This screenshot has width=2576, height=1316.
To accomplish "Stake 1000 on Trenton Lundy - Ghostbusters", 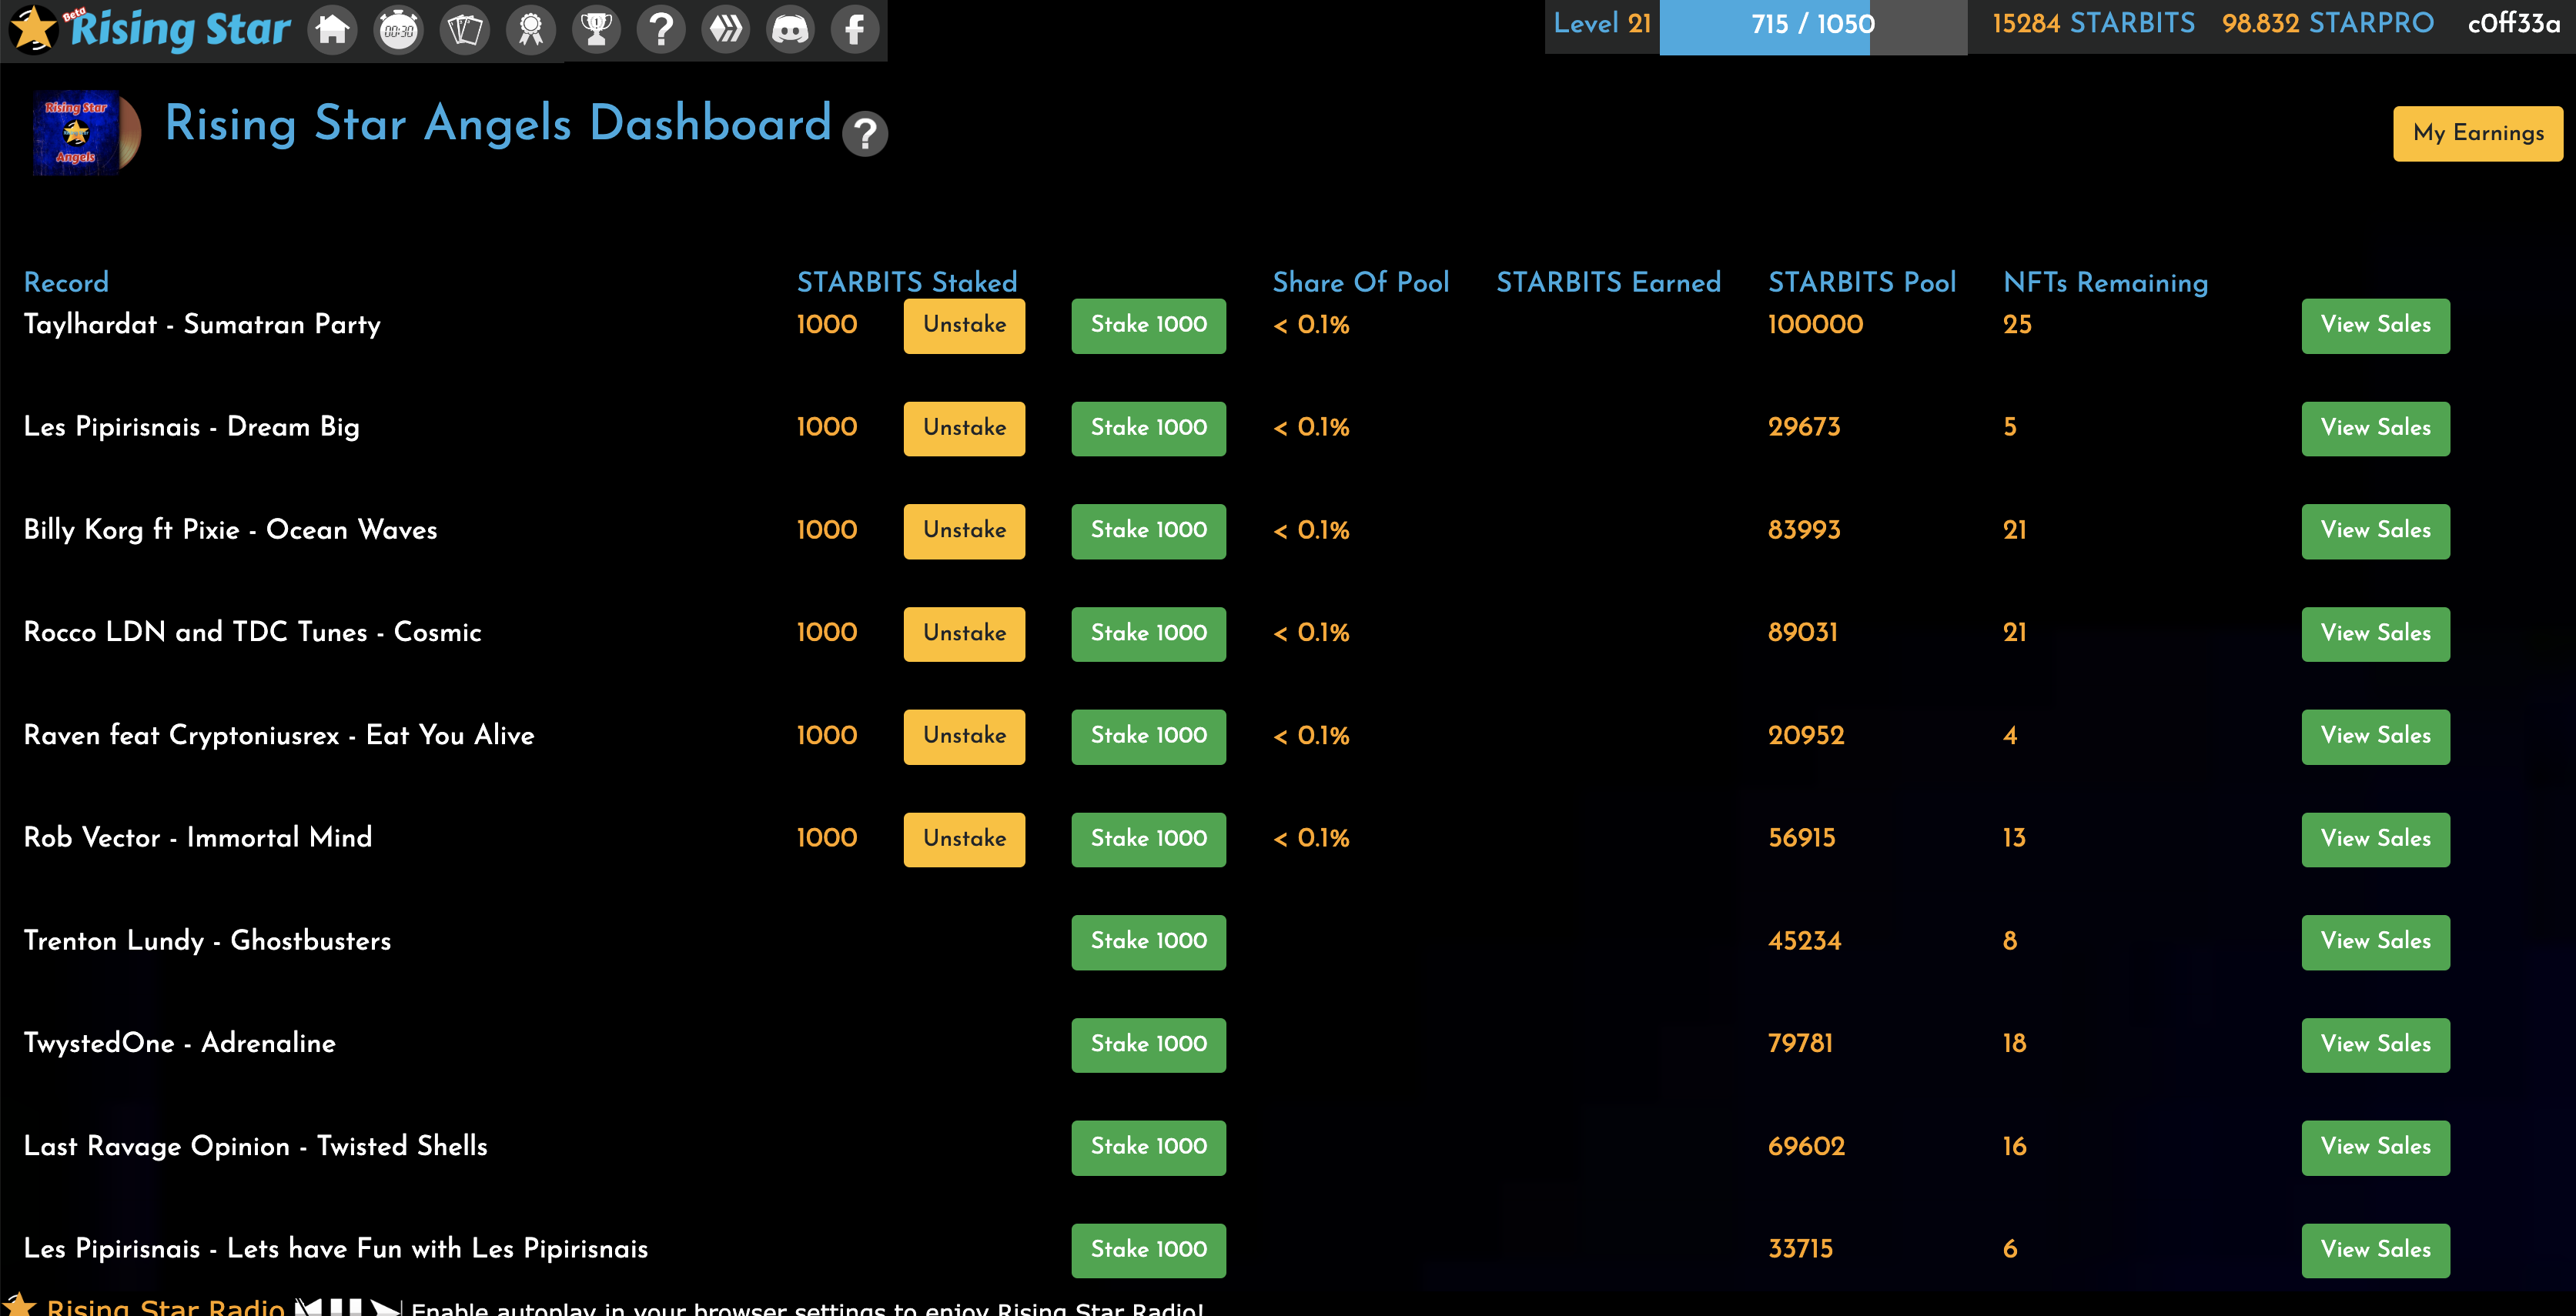I will coord(1148,942).
